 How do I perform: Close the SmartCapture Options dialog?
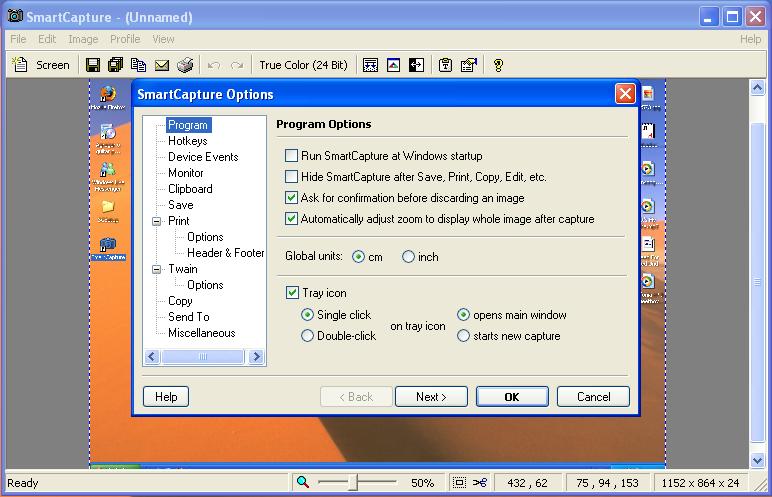pos(625,94)
